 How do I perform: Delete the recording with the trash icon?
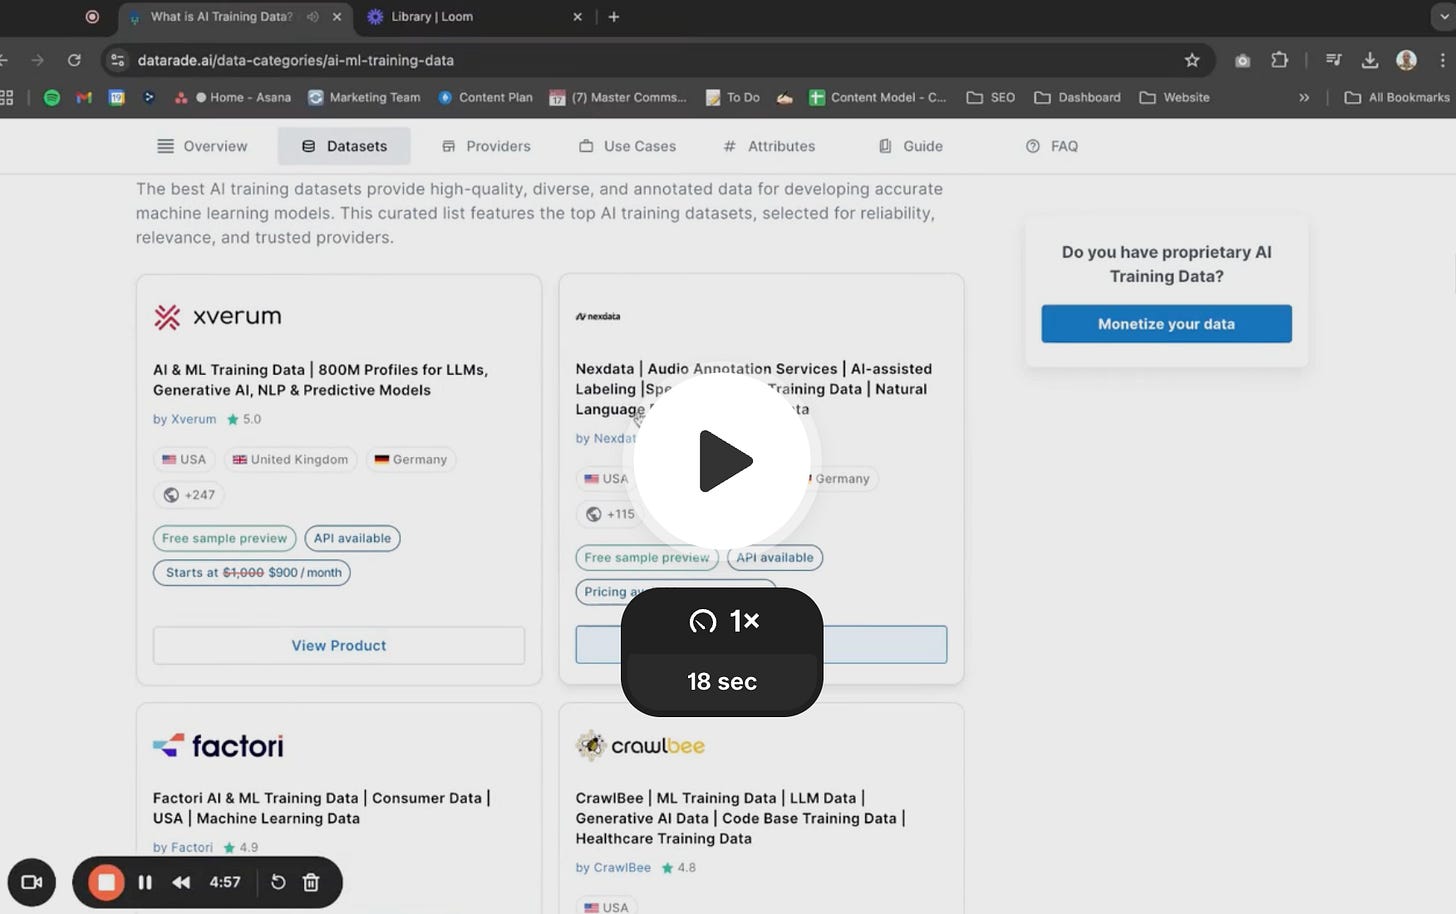(311, 882)
